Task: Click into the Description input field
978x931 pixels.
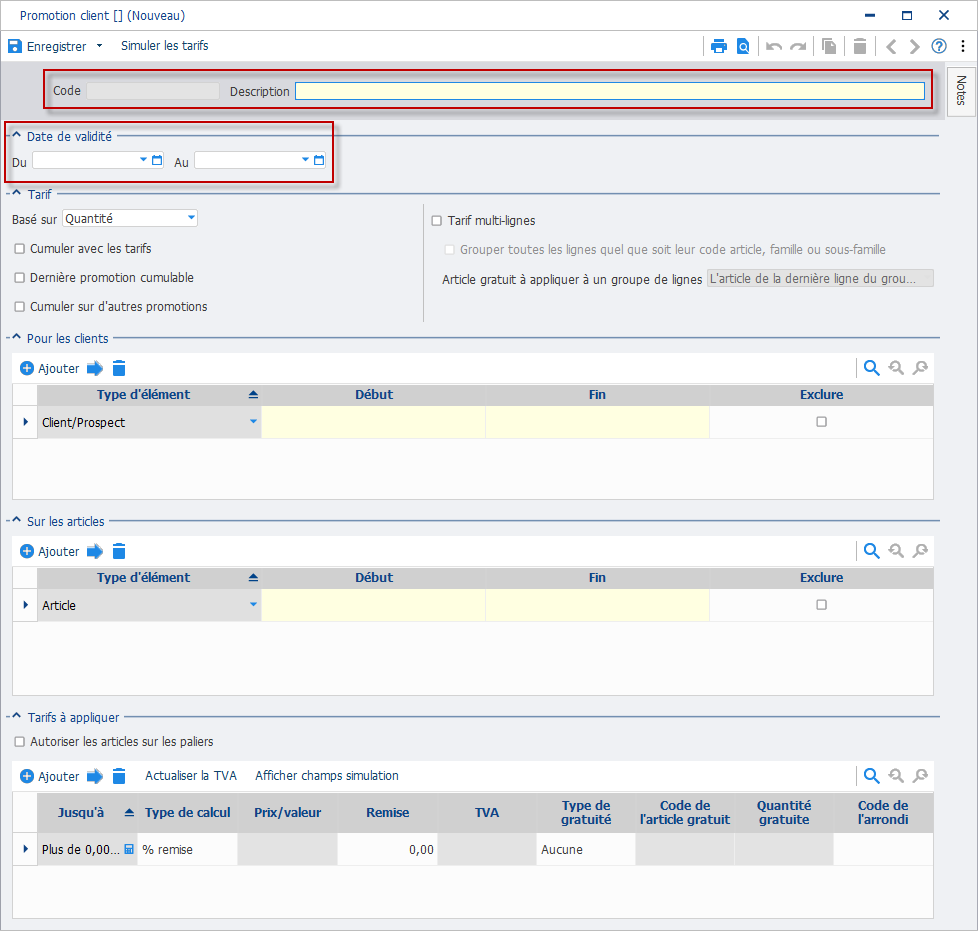Action: (609, 91)
